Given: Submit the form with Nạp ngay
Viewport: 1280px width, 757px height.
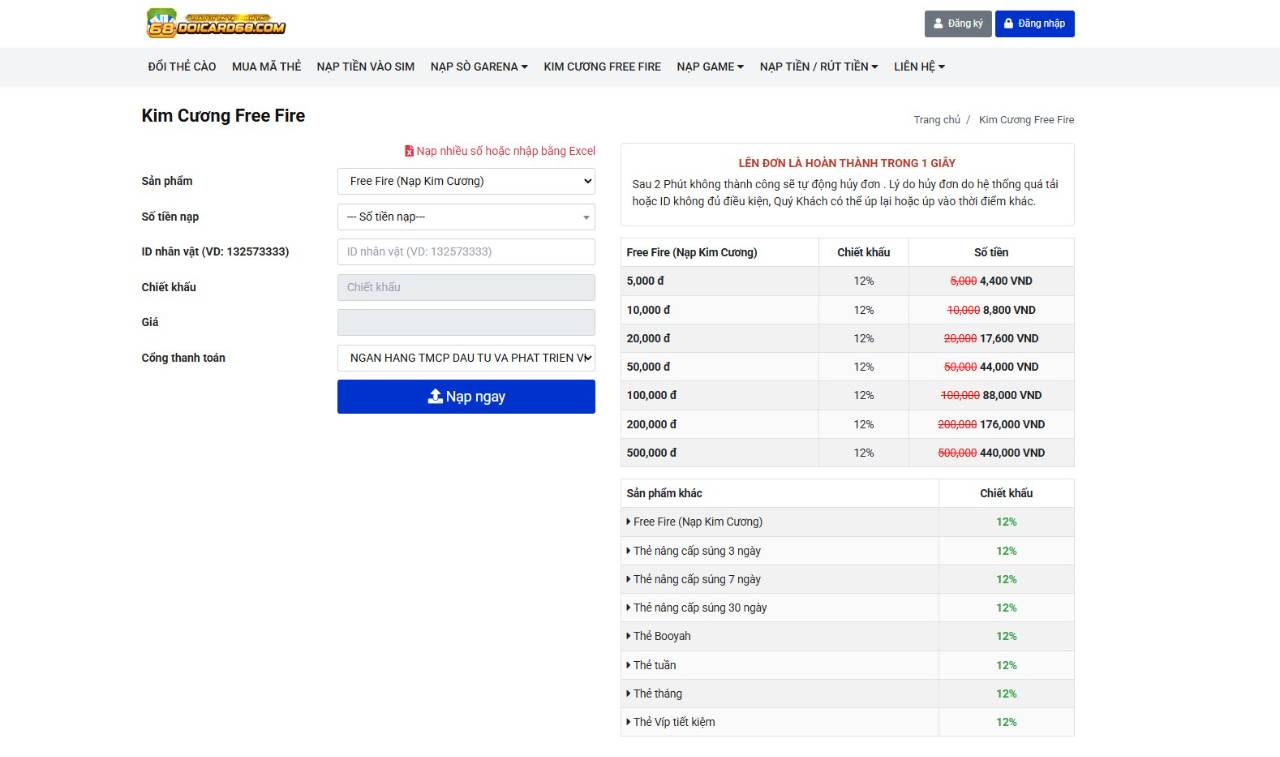Looking at the screenshot, I should click(x=466, y=397).
